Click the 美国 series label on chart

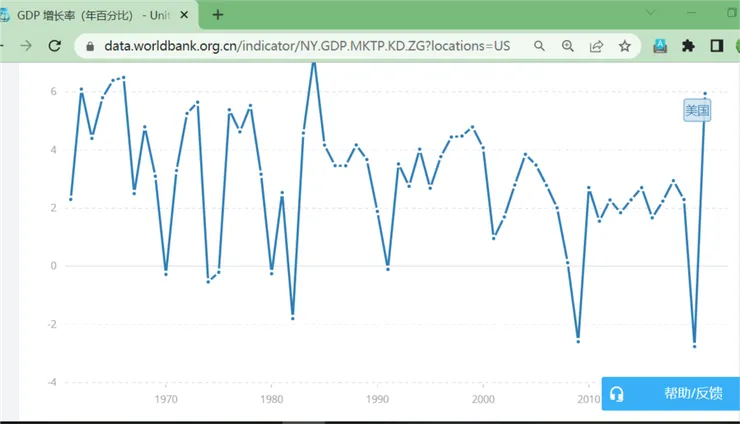(x=697, y=111)
